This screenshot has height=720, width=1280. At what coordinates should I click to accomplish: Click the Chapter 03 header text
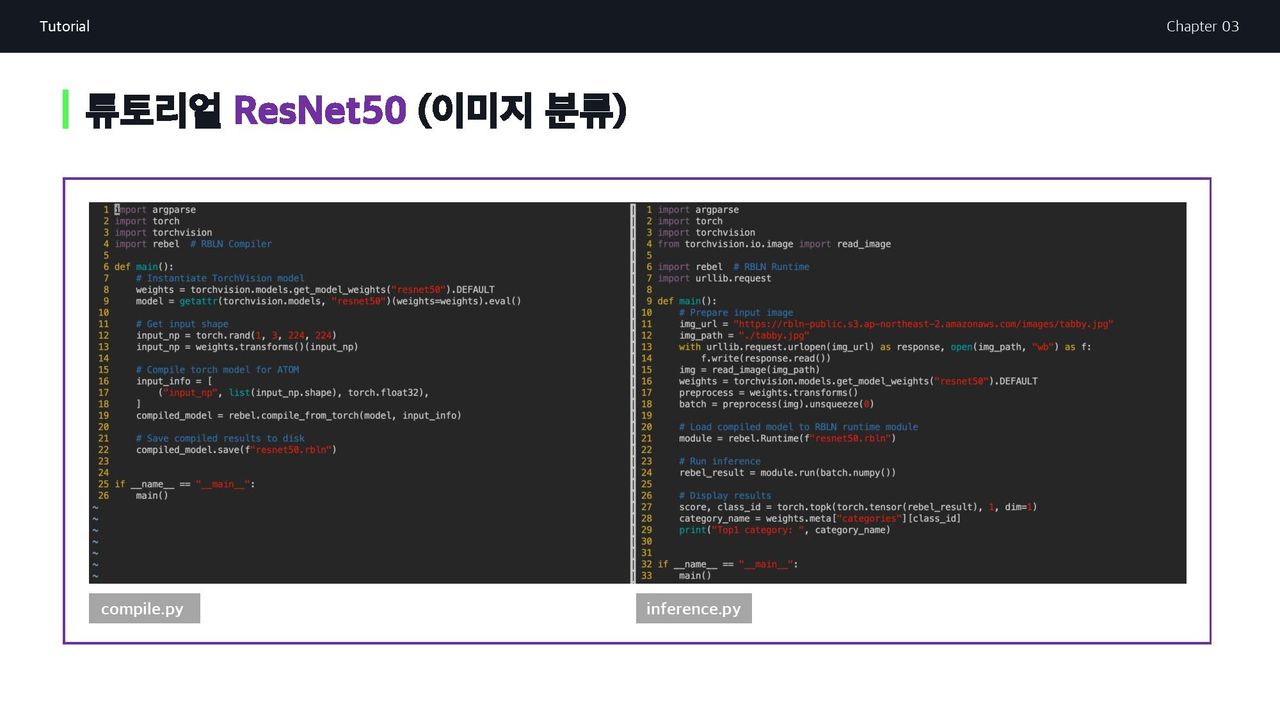point(1202,26)
